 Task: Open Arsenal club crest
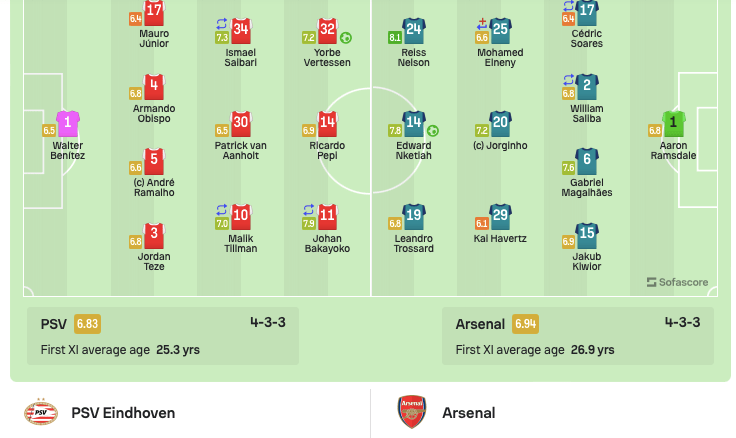pyautogui.click(x=412, y=412)
